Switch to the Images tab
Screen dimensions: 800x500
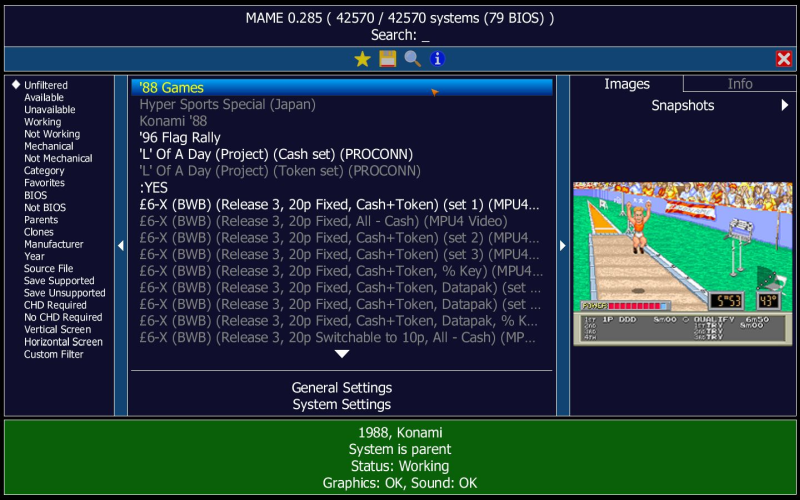pyautogui.click(x=627, y=84)
